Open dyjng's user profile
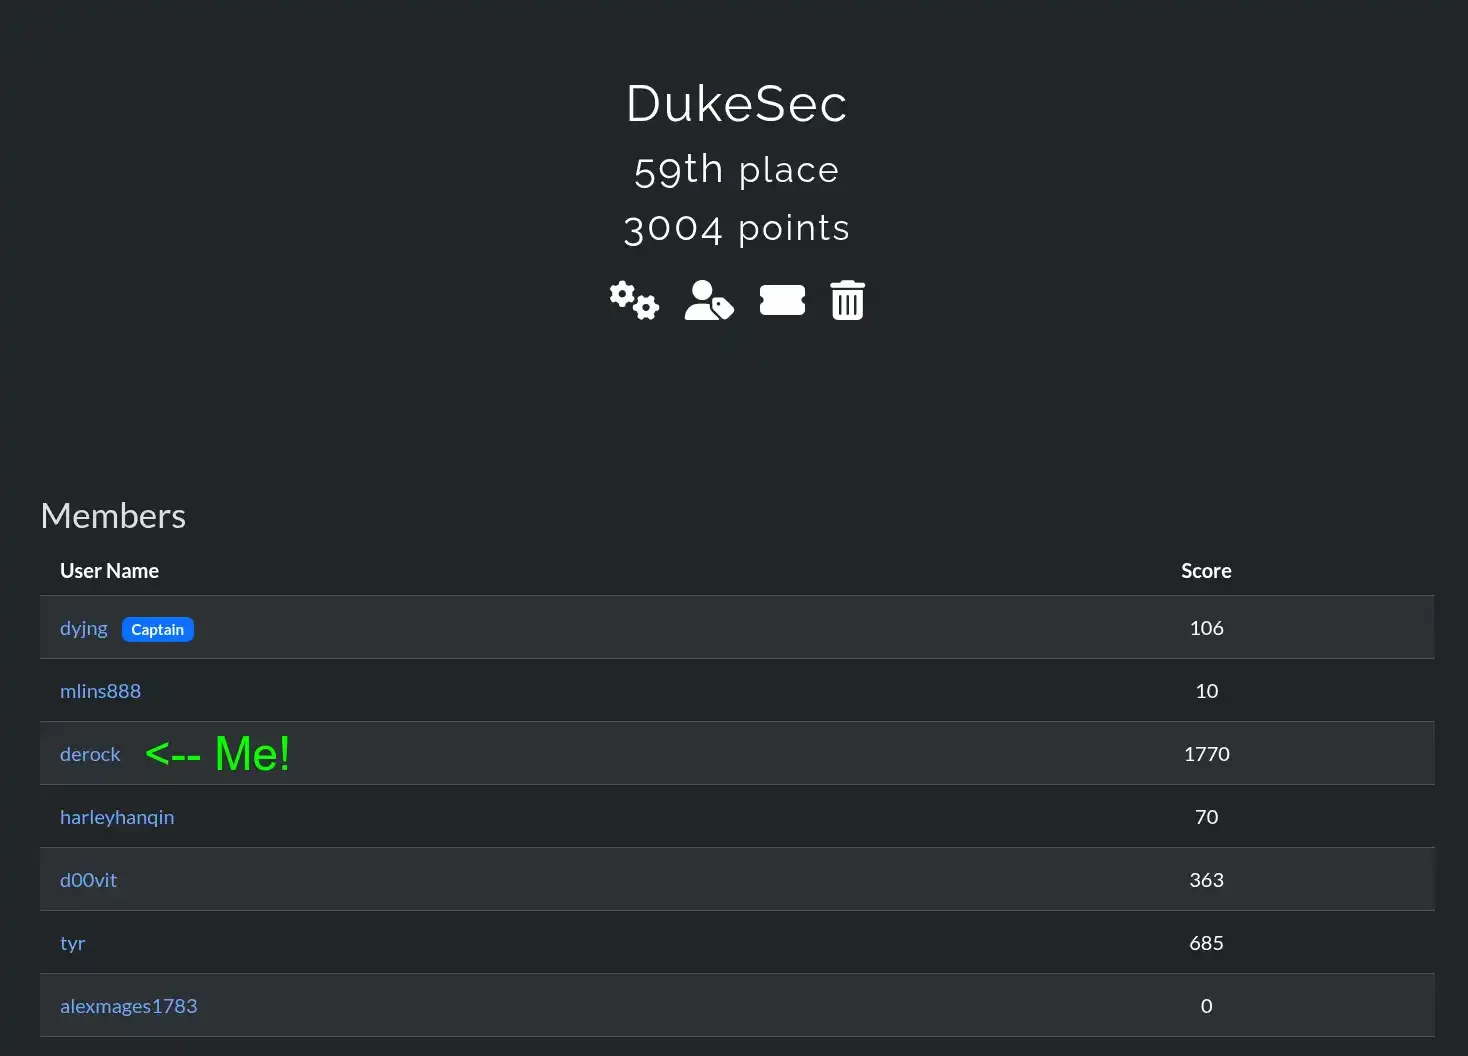This screenshot has width=1468, height=1056. (84, 628)
